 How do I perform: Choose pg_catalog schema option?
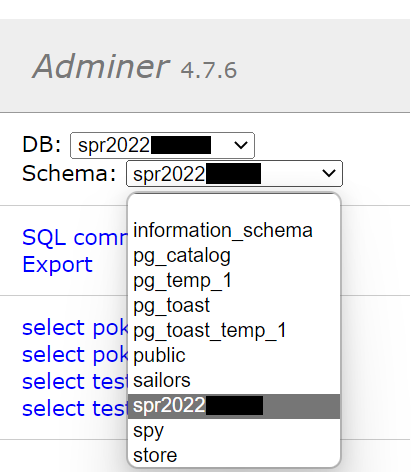234,256
